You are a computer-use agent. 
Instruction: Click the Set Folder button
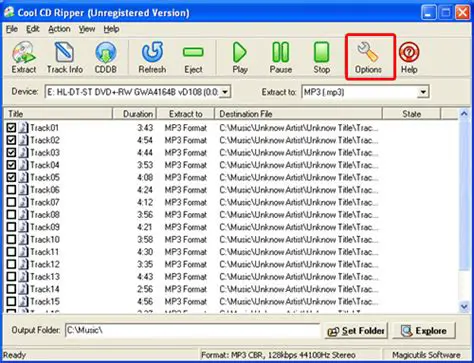[x=356, y=331]
